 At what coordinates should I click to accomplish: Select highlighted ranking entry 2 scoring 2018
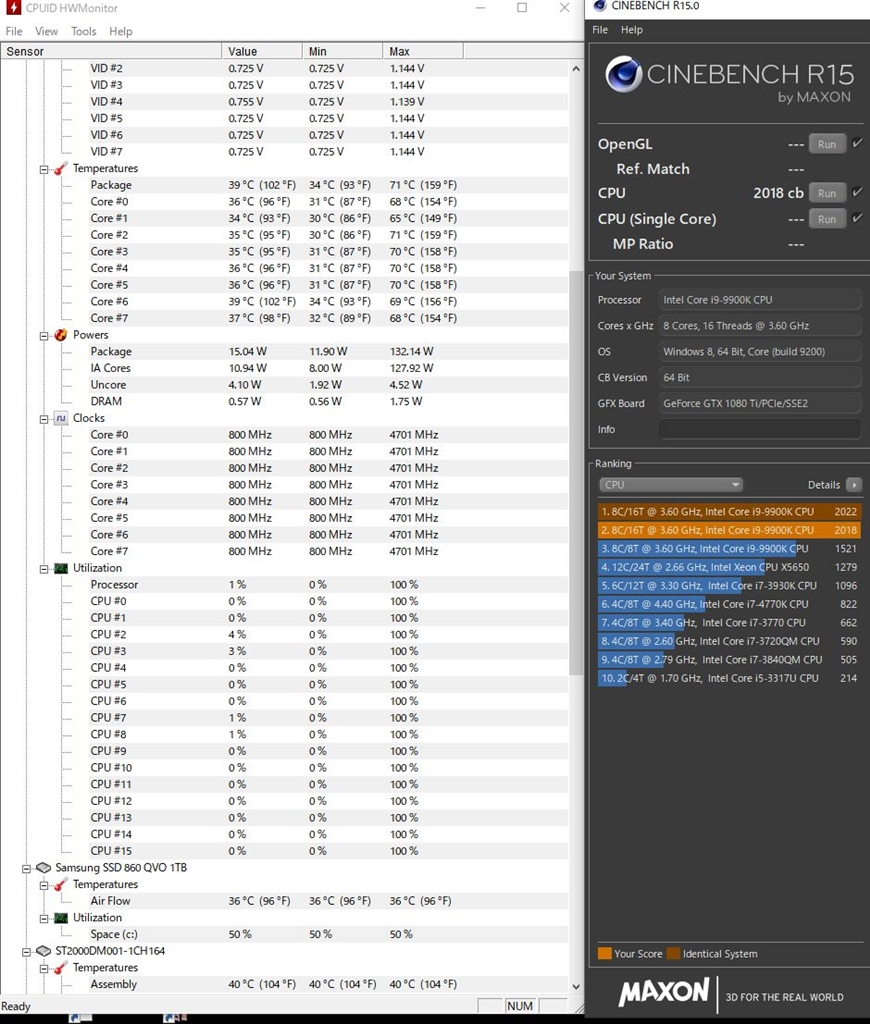(729, 530)
